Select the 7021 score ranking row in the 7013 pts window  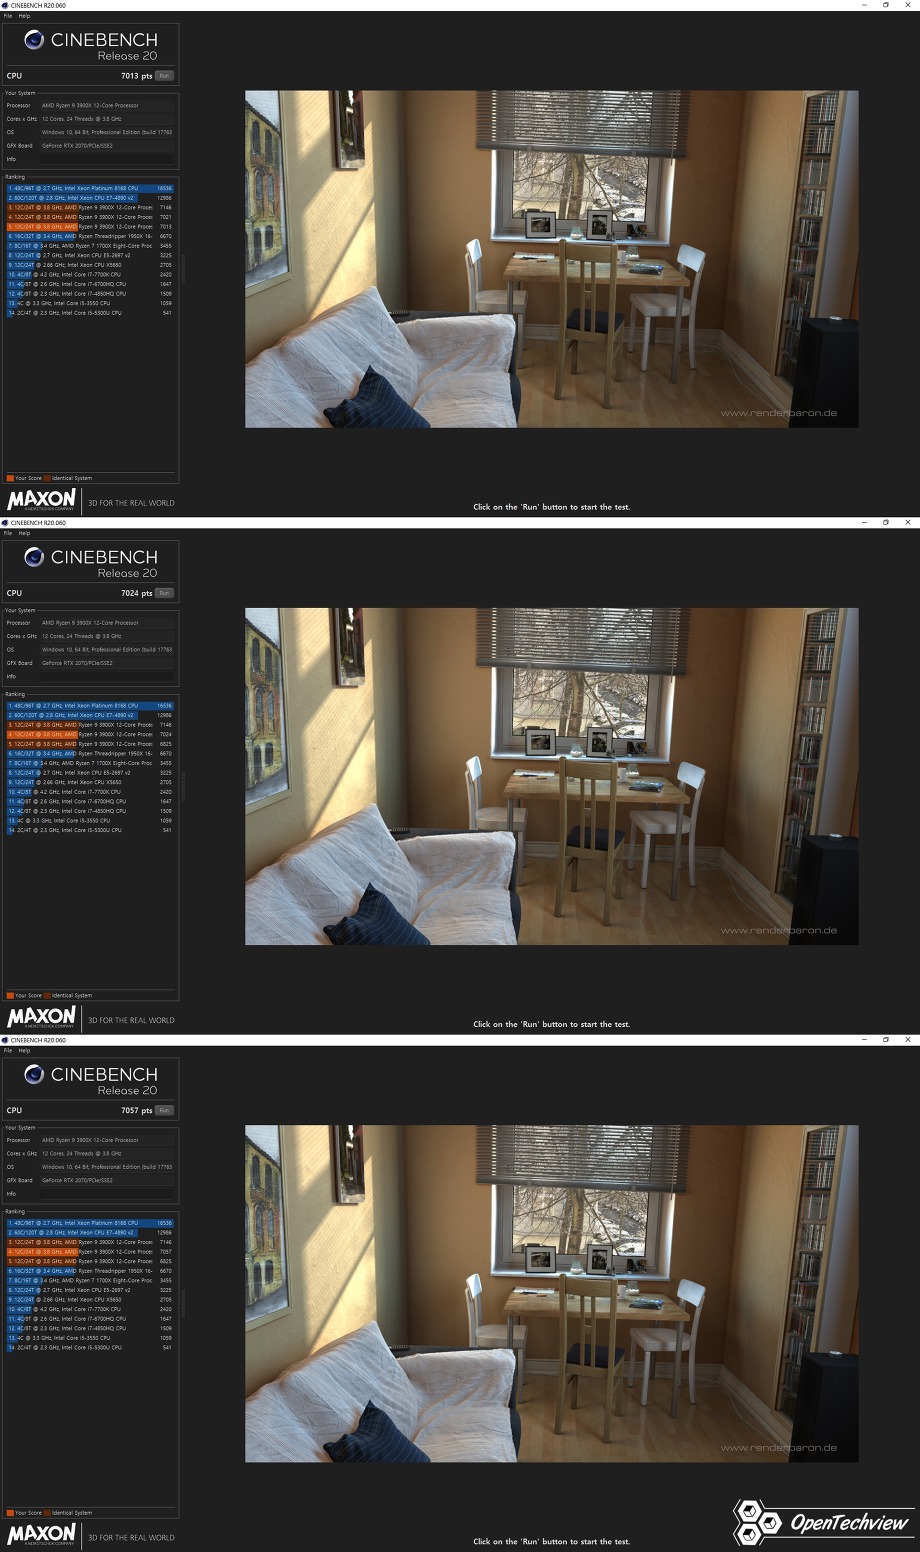click(x=90, y=217)
